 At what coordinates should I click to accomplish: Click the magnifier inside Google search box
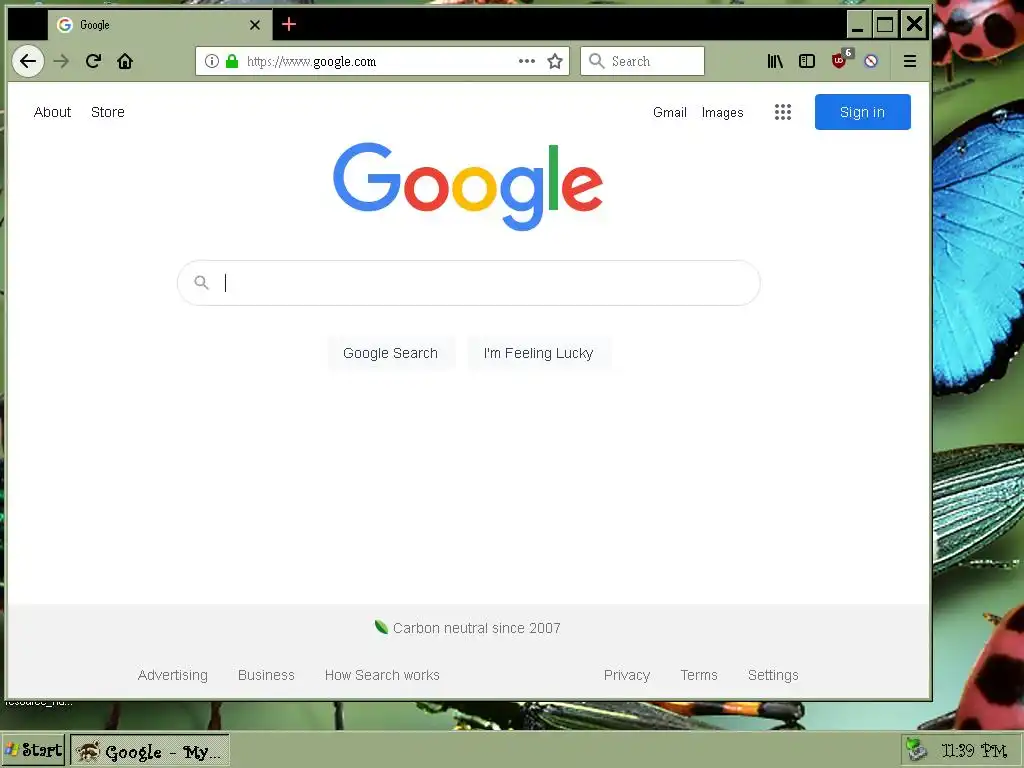[201, 282]
